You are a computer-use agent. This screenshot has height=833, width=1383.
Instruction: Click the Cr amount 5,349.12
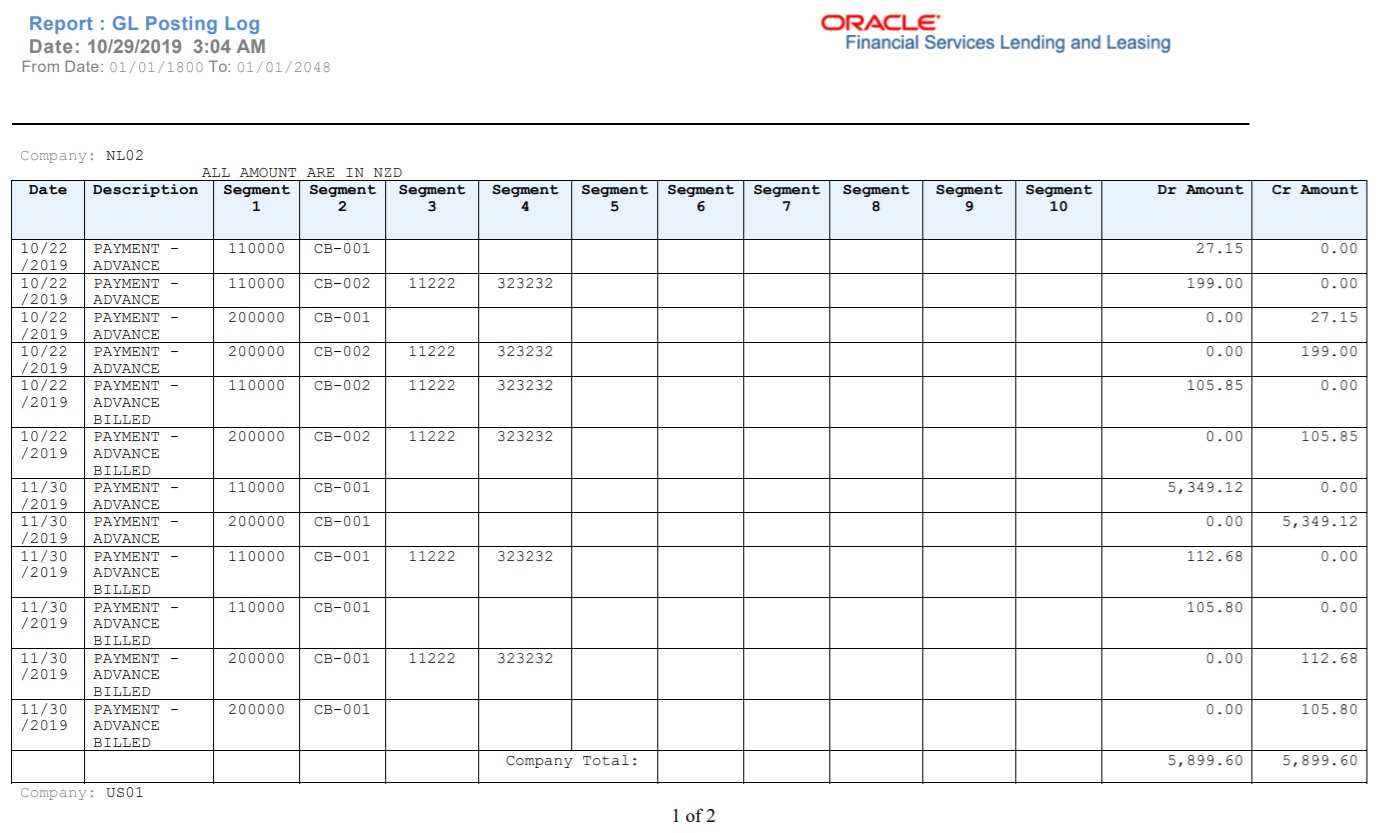pos(1321,522)
